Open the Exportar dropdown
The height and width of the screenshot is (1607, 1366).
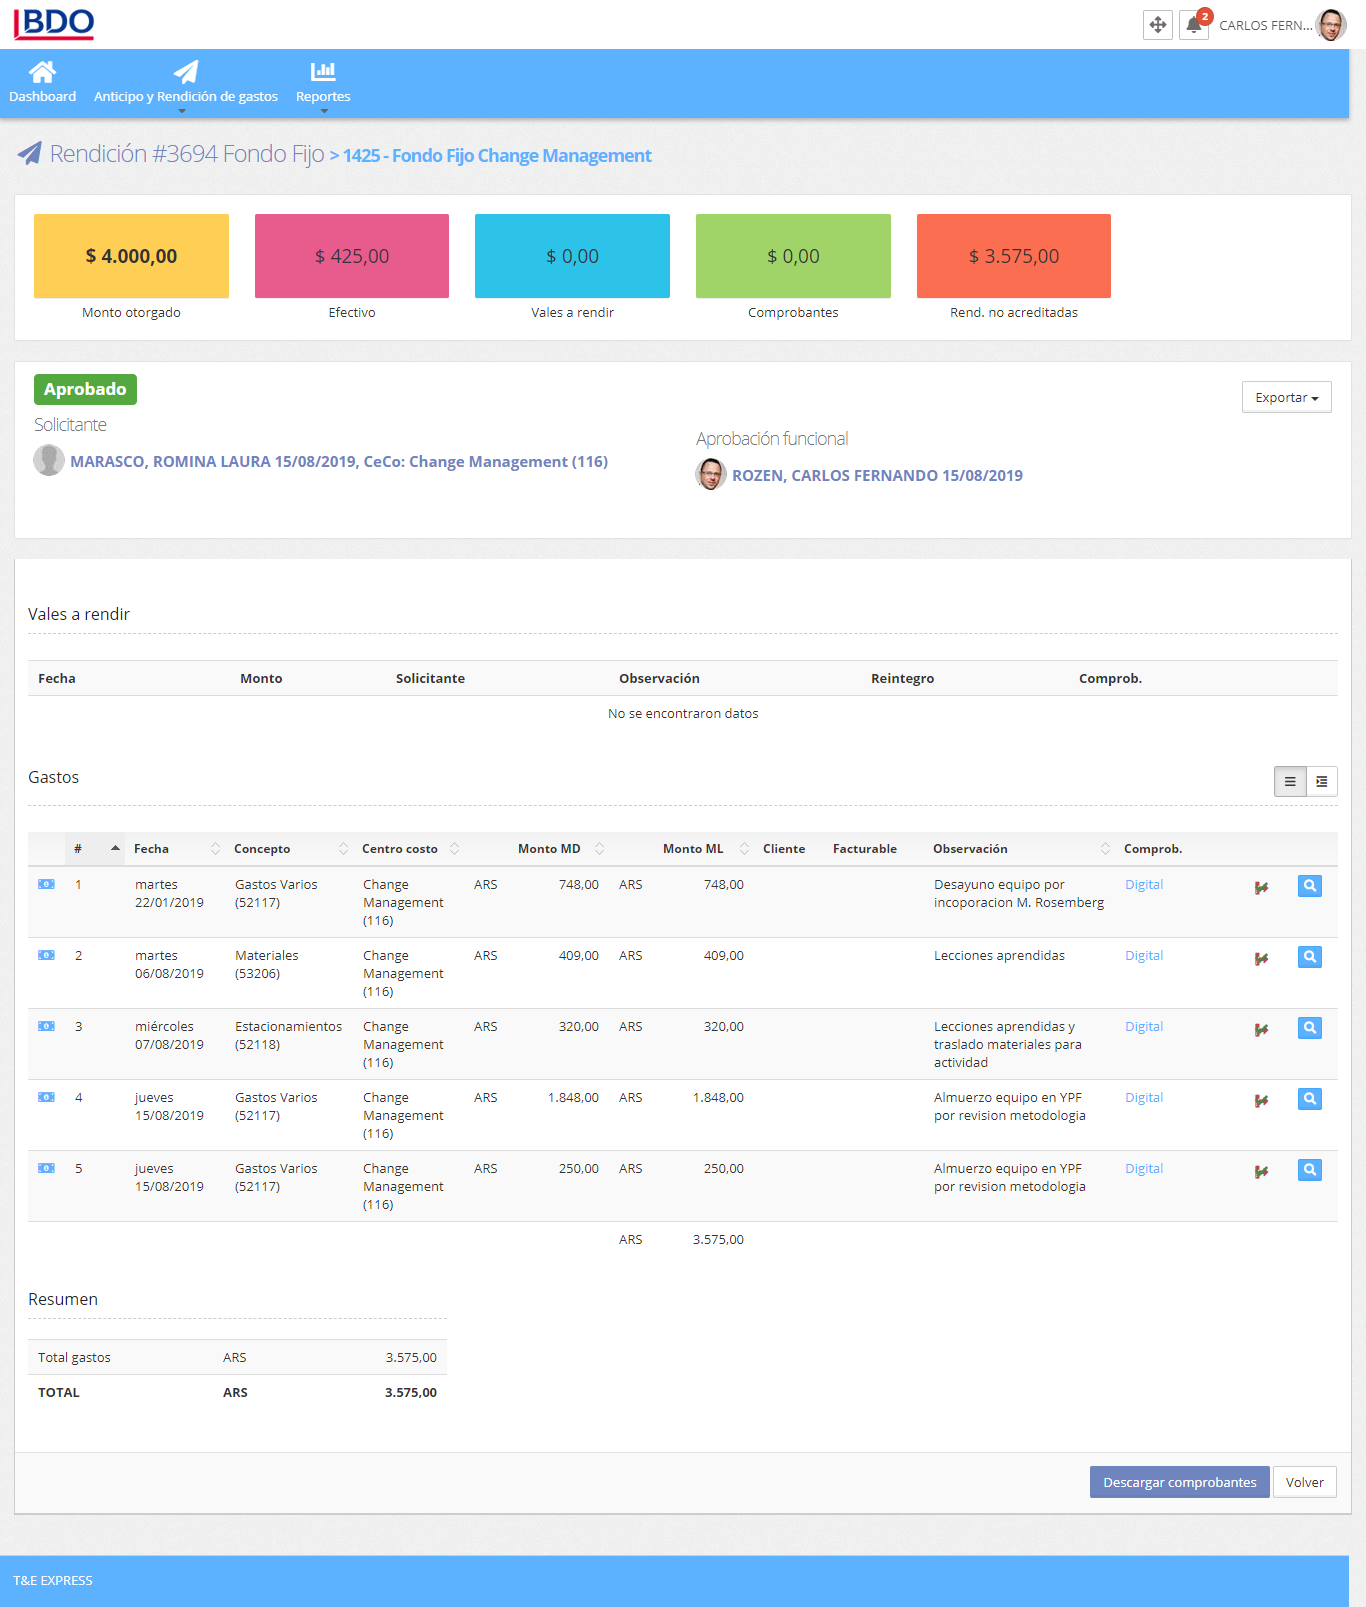click(x=1286, y=397)
